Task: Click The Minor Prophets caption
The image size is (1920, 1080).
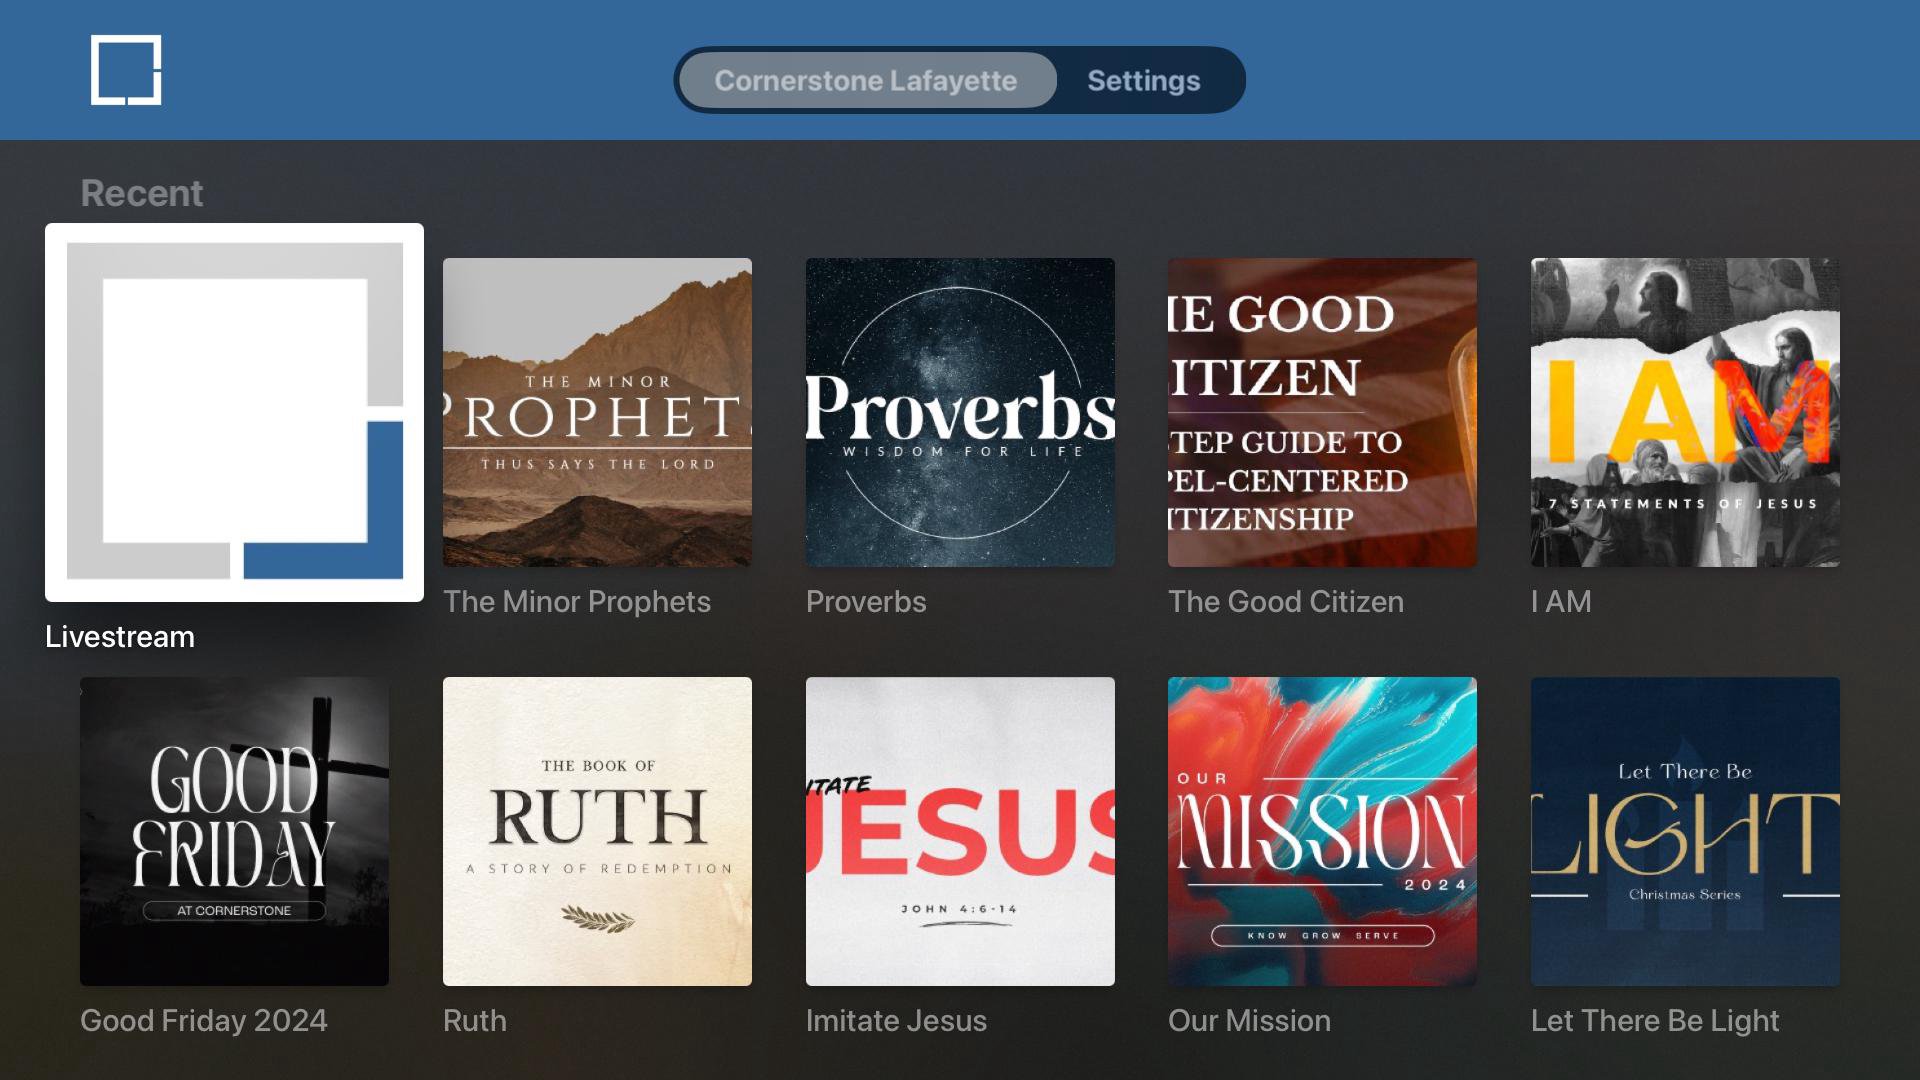Action: (577, 602)
